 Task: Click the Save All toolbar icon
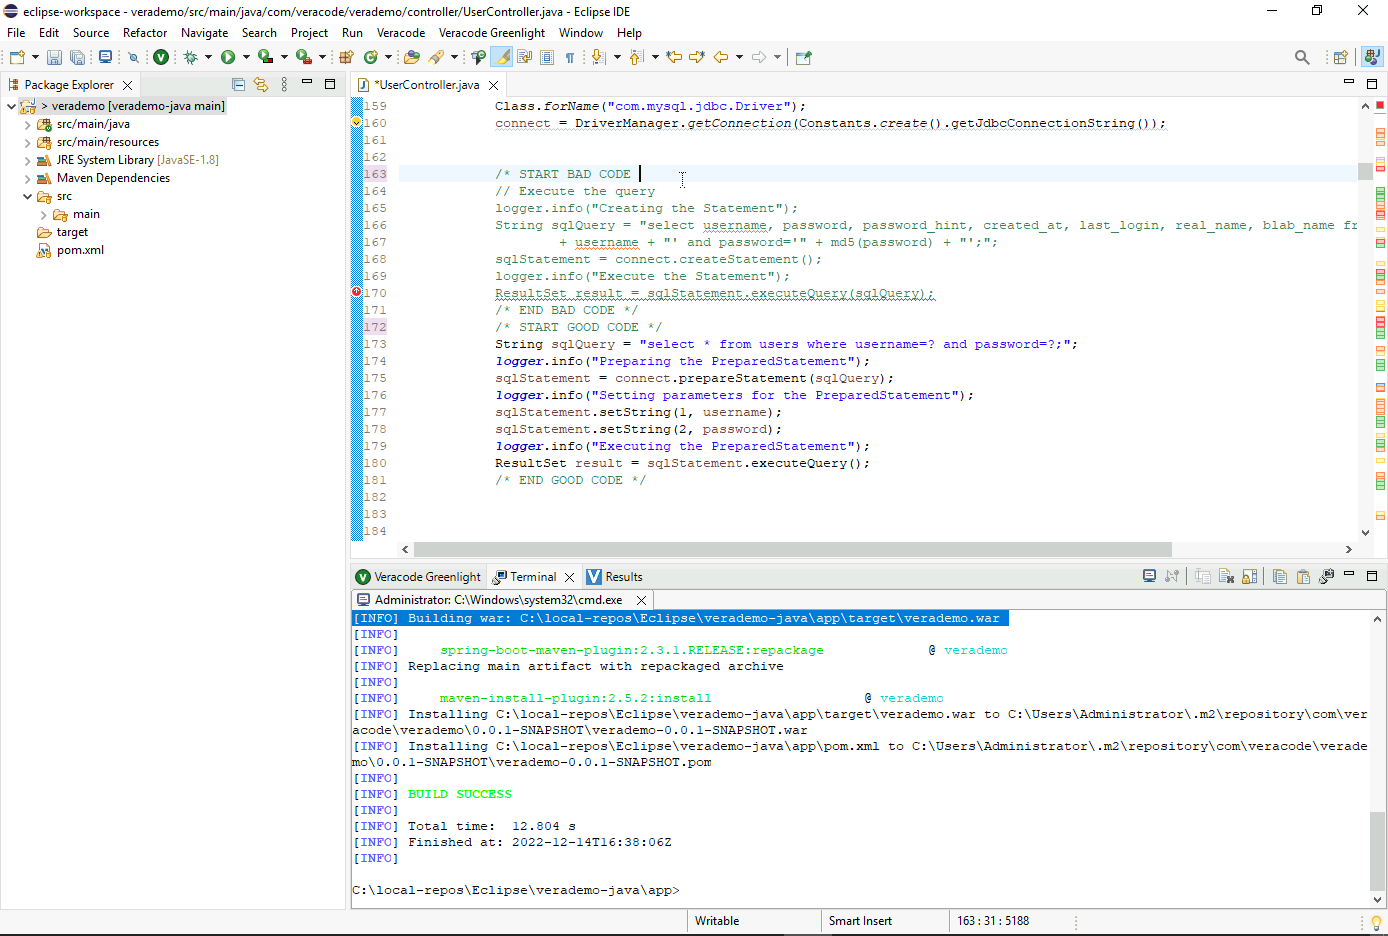coord(77,57)
